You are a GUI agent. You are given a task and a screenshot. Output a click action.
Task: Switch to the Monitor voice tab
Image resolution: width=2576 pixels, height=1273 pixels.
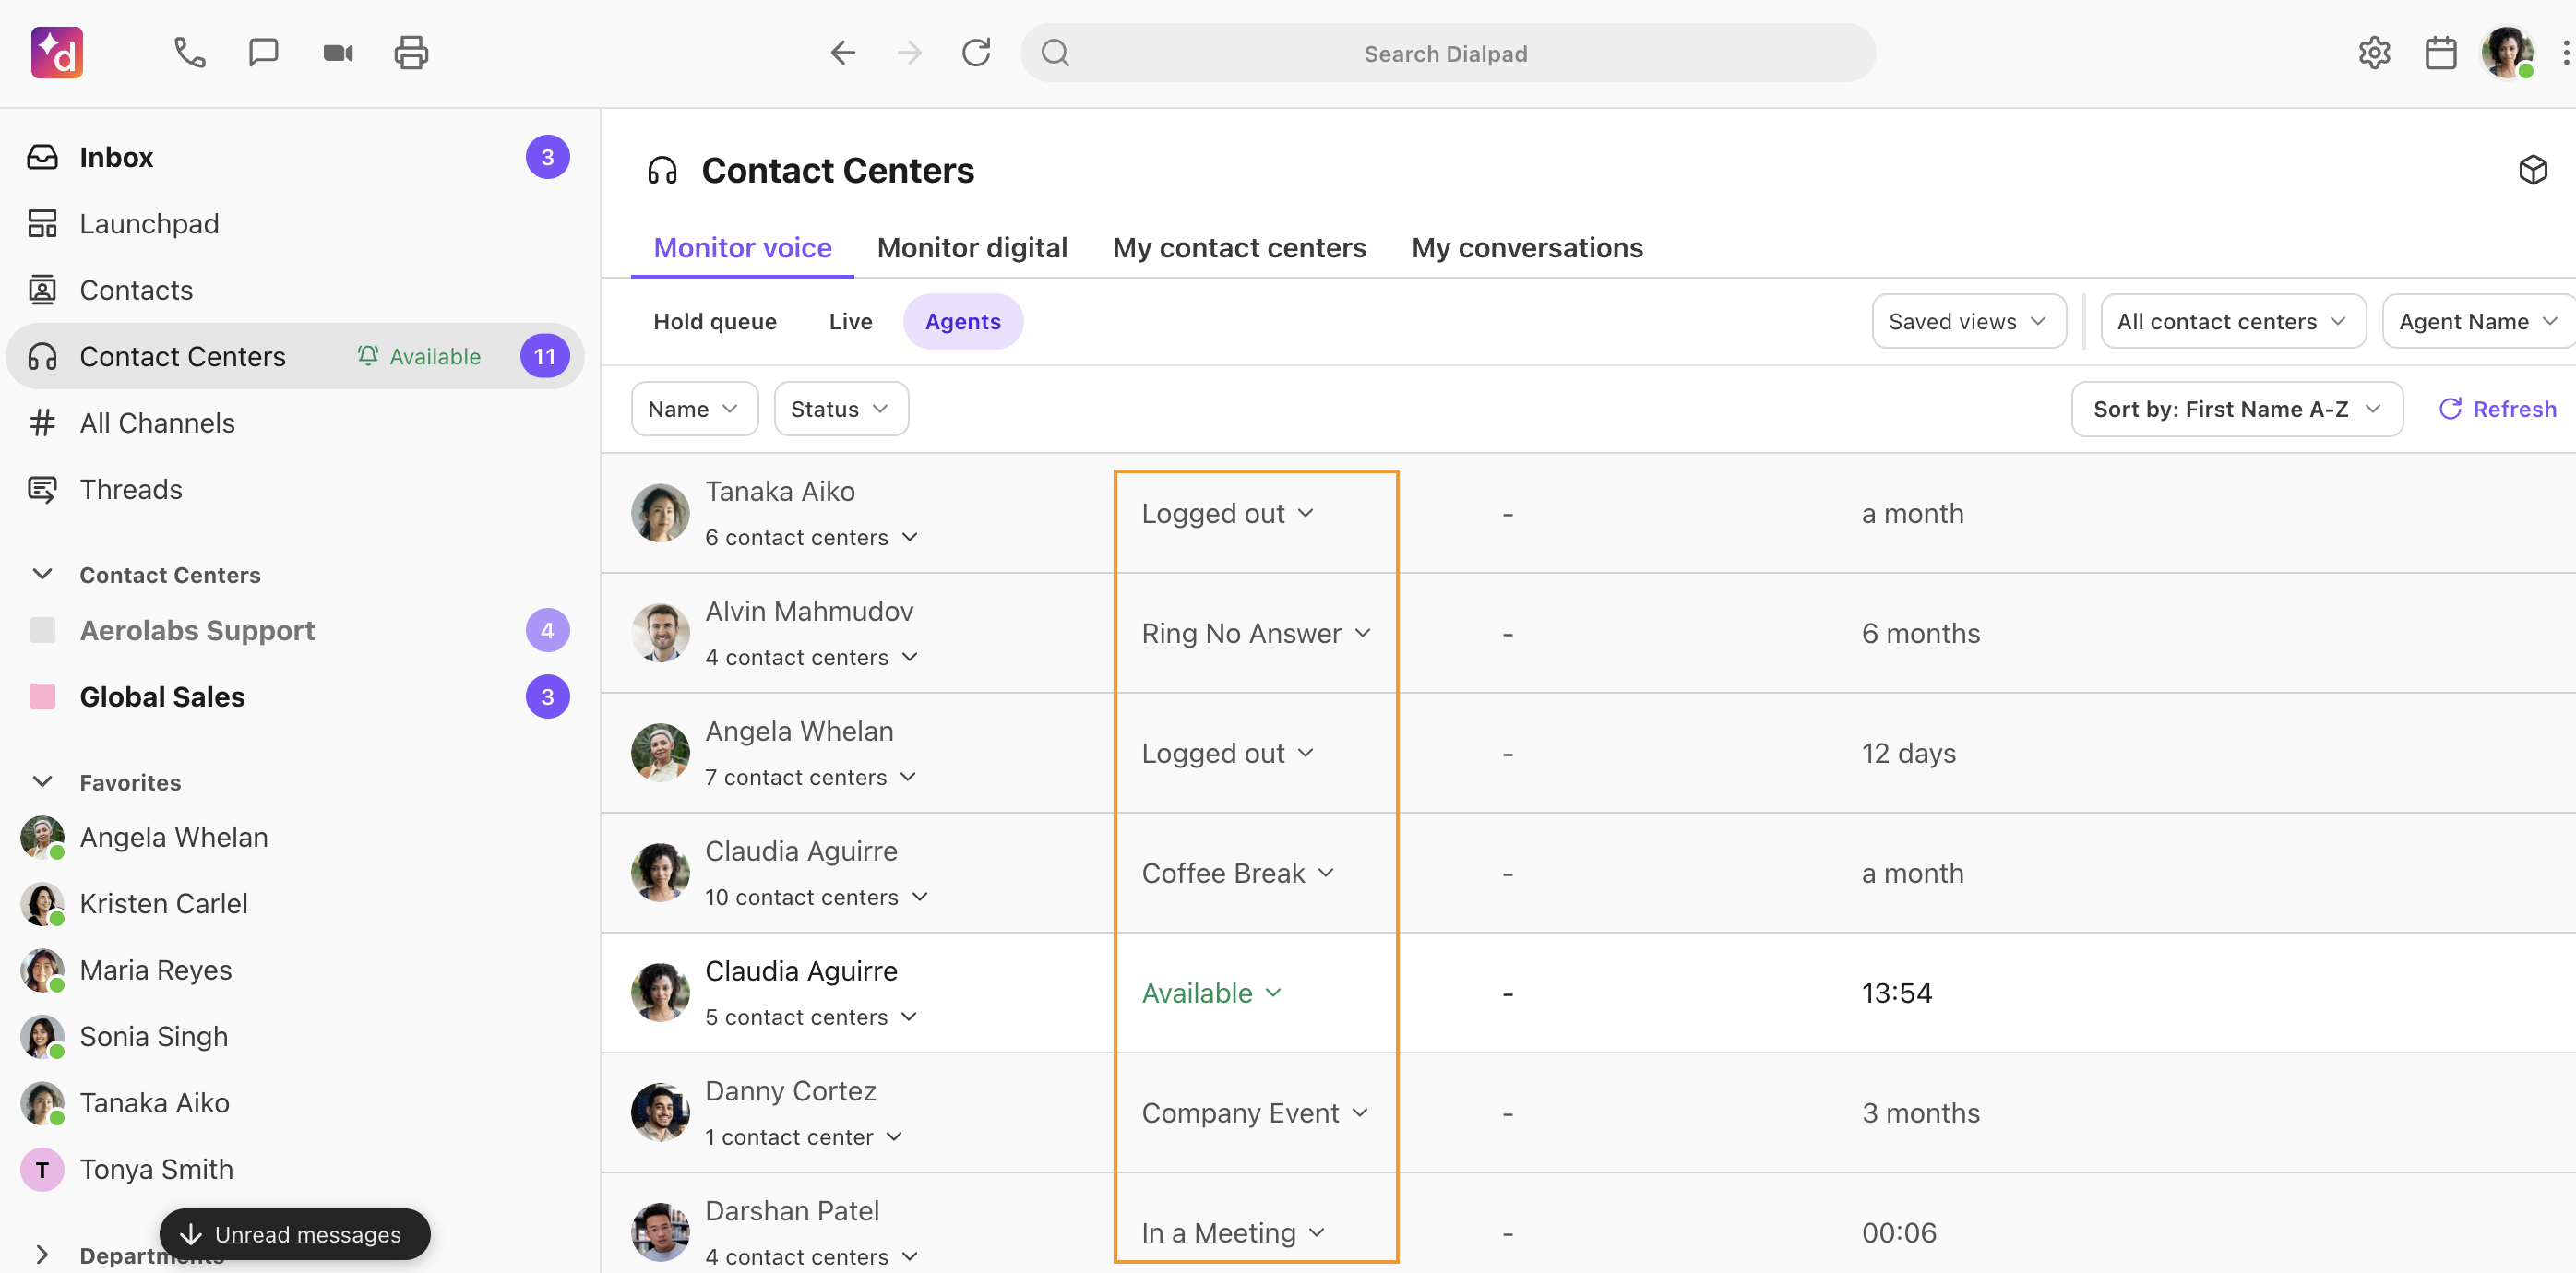(742, 247)
